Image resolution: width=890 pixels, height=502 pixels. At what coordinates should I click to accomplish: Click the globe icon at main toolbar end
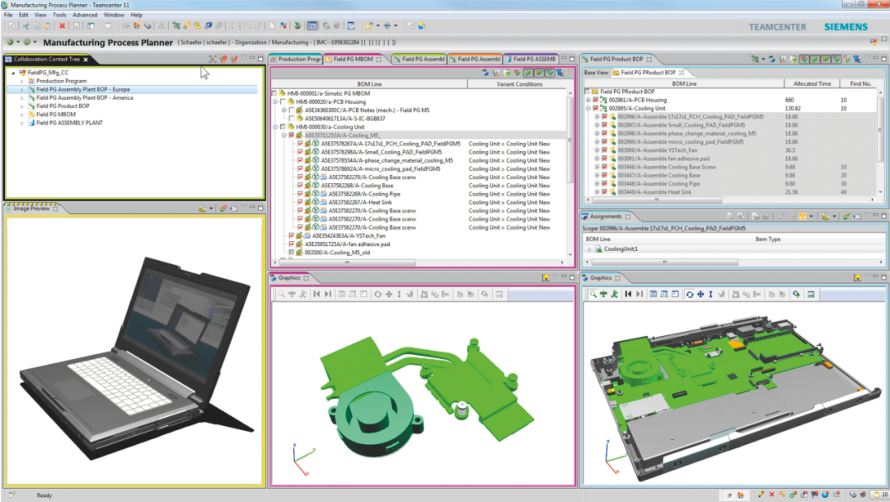coord(422,26)
